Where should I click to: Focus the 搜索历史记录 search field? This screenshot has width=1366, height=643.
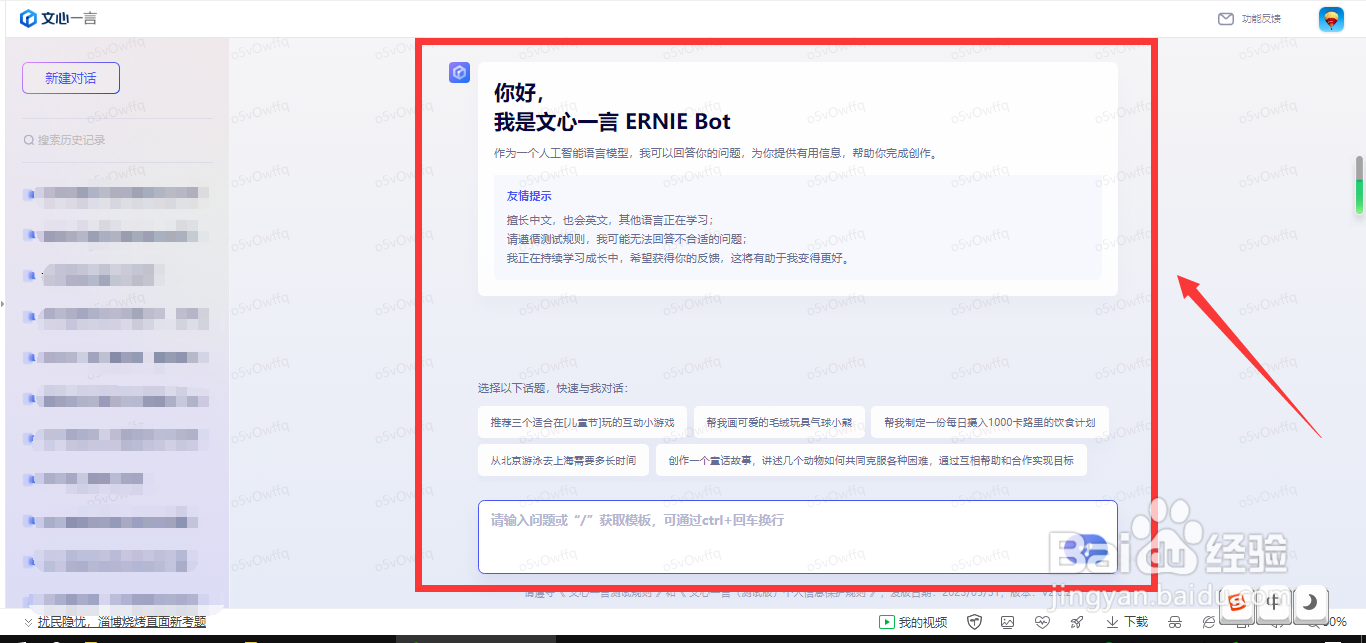coord(117,140)
